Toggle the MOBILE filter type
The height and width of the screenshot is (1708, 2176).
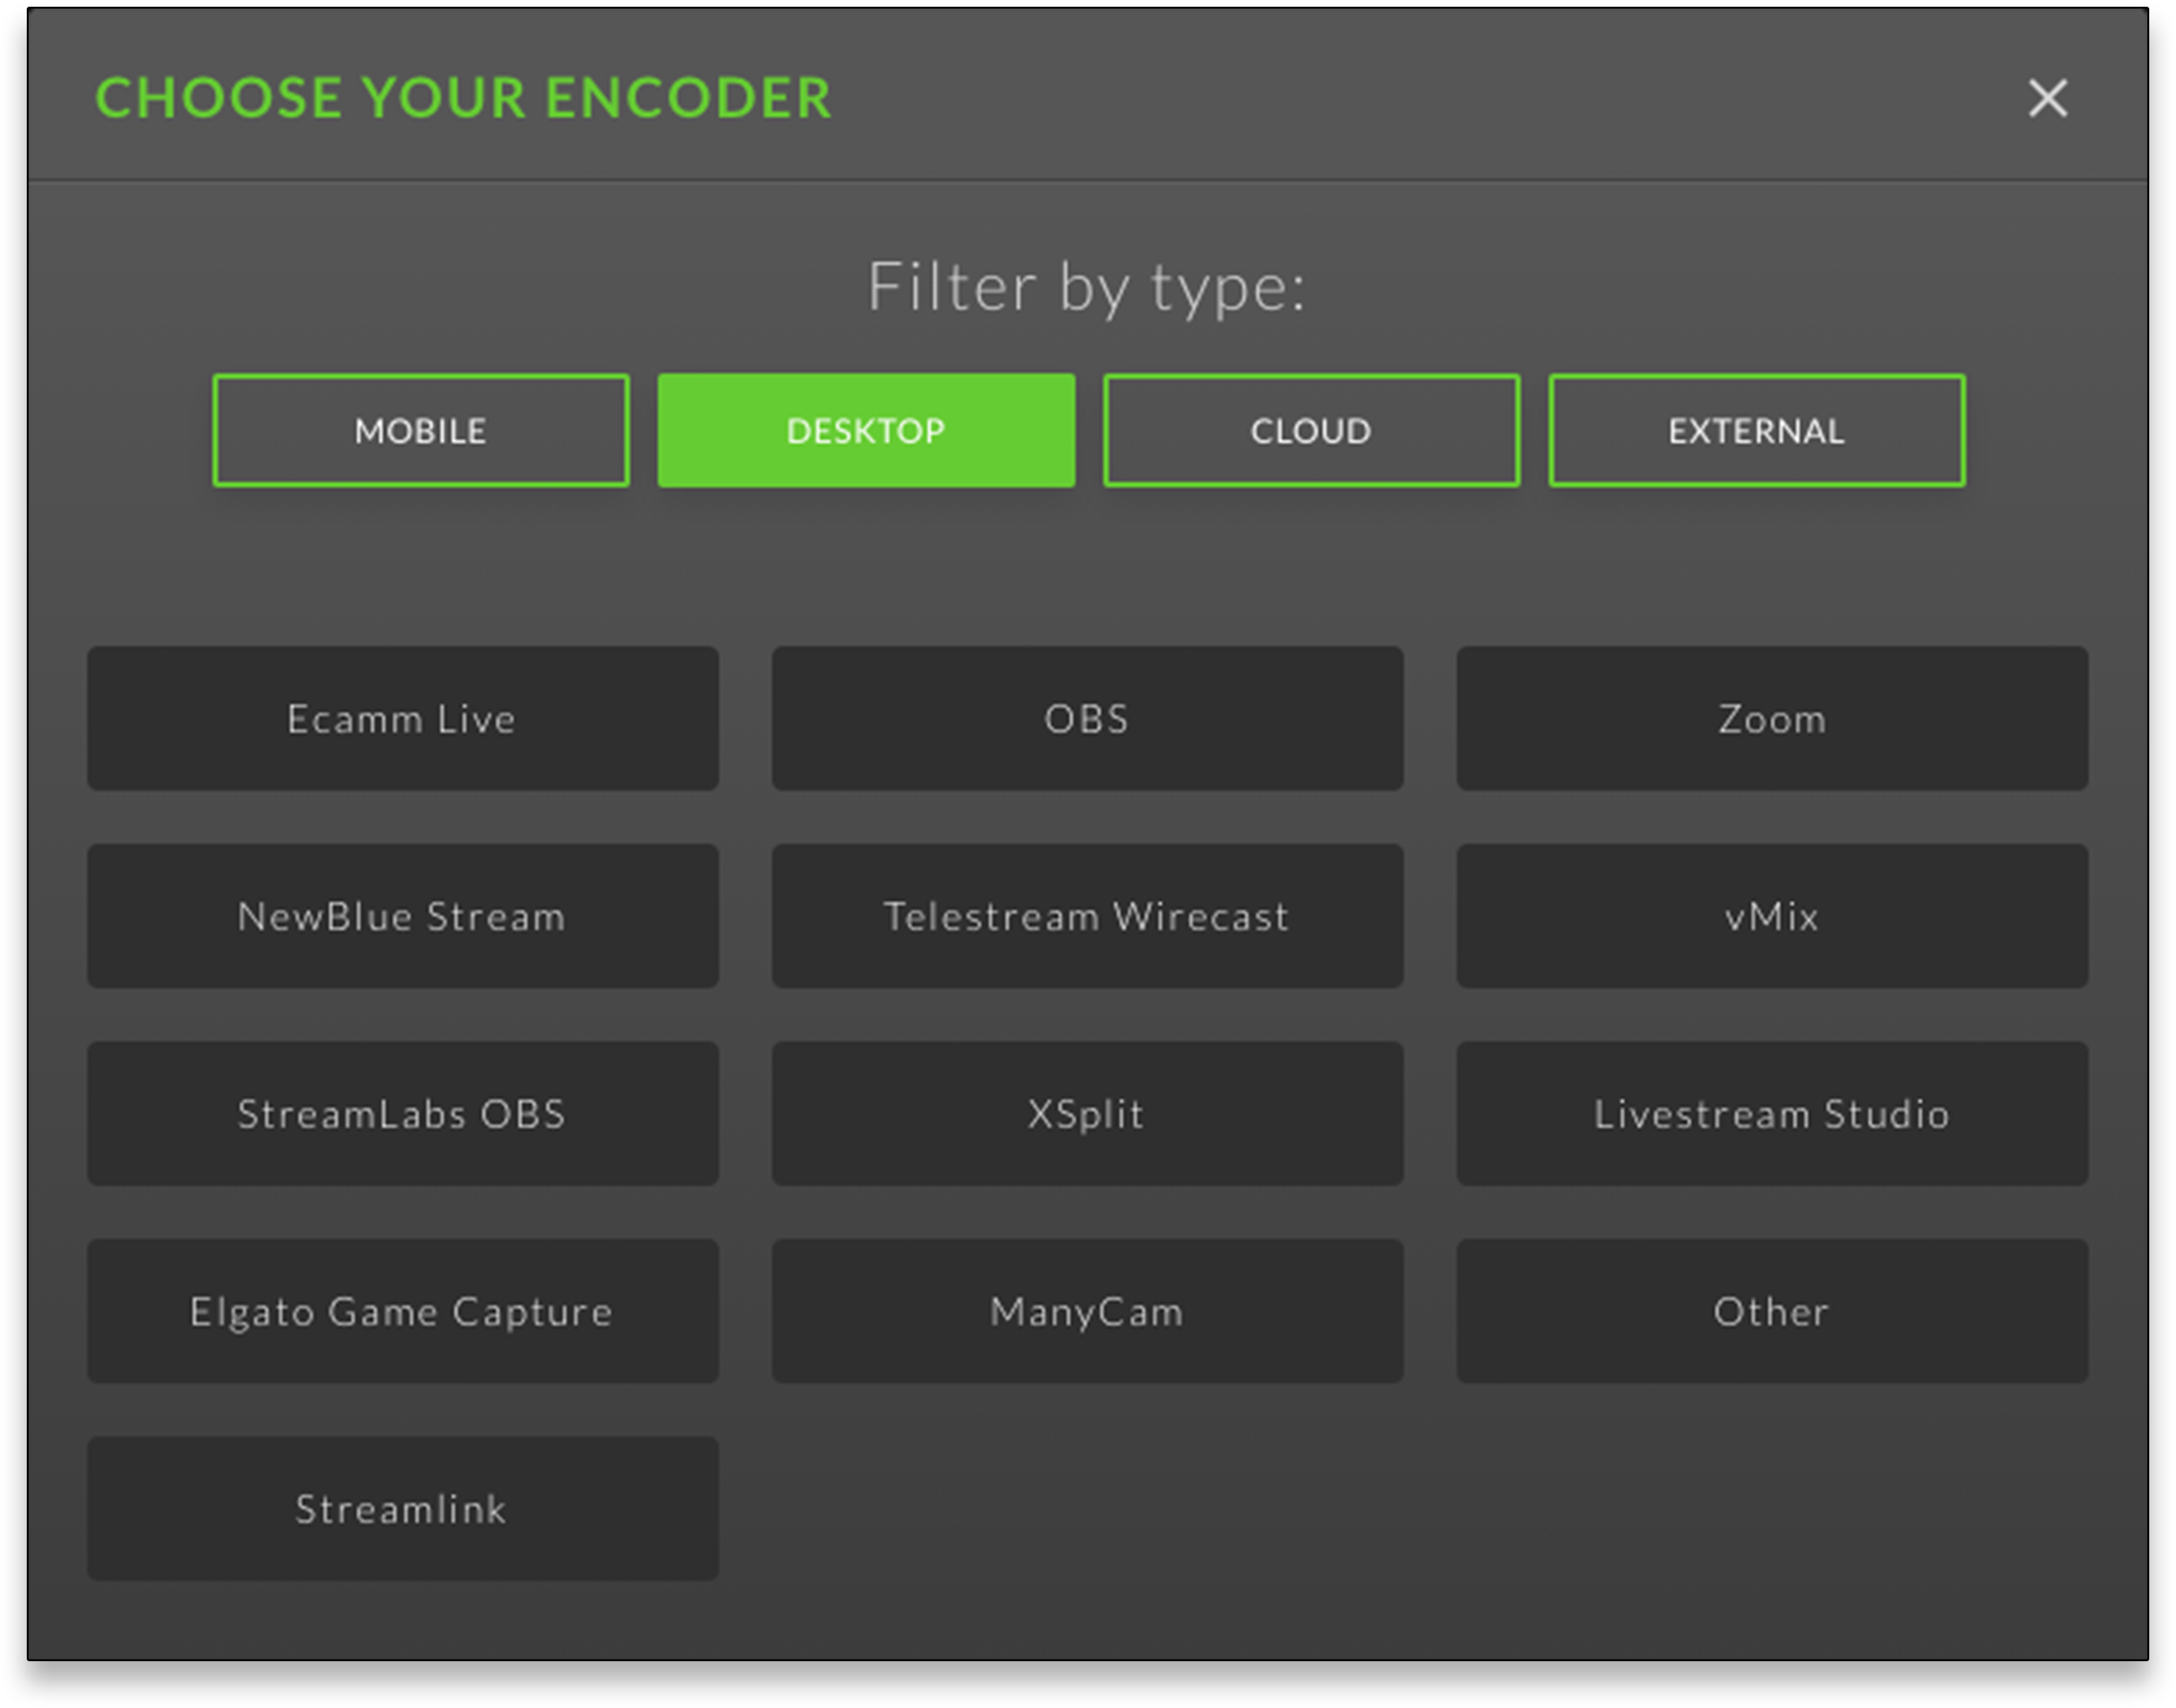coord(422,429)
